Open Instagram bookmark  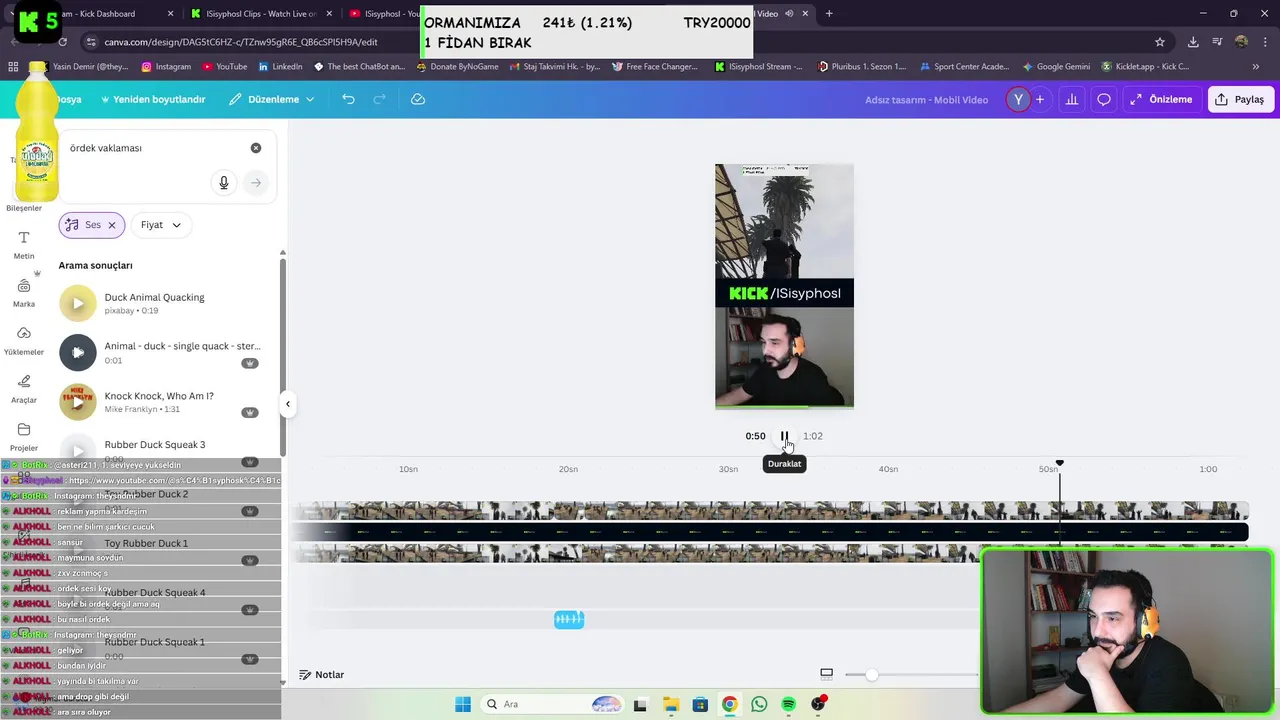coord(166,67)
